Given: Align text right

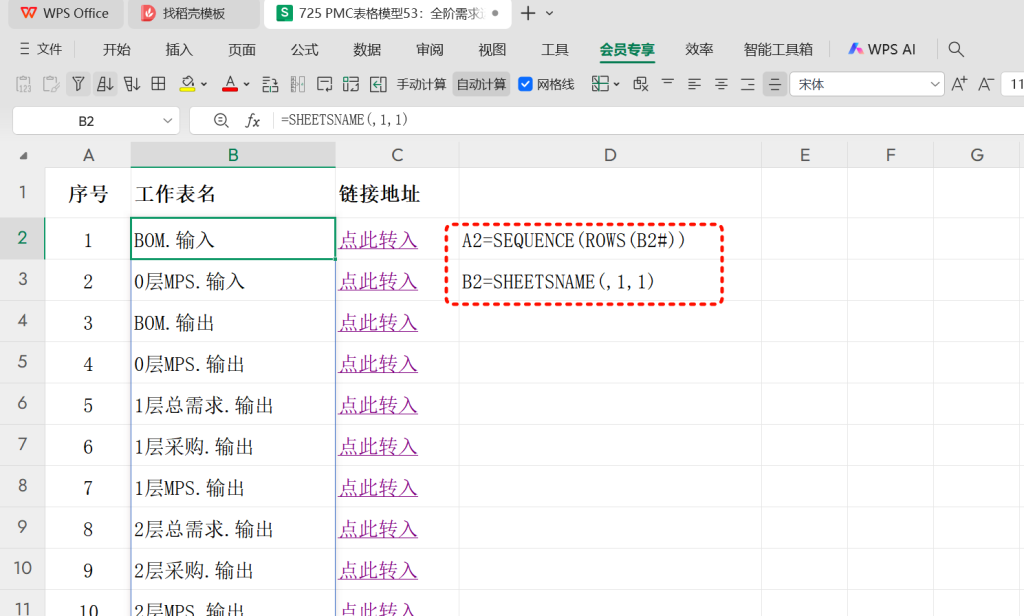Looking at the screenshot, I should pyautogui.click(x=748, y=84).
